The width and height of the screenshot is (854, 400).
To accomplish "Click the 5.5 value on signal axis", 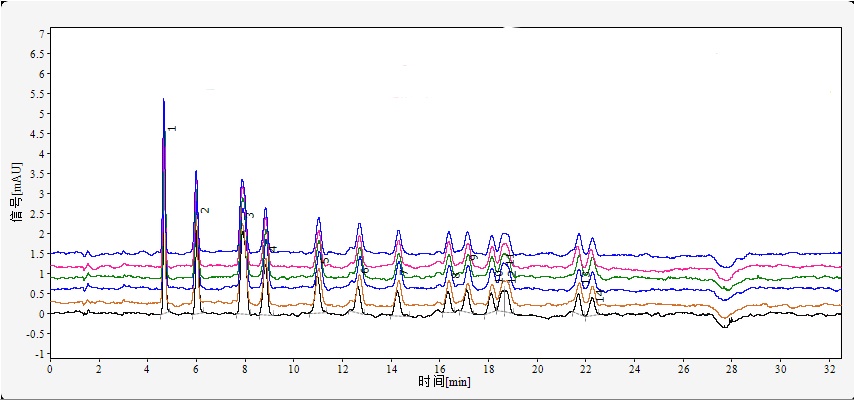I will click(x=37, y=94).
